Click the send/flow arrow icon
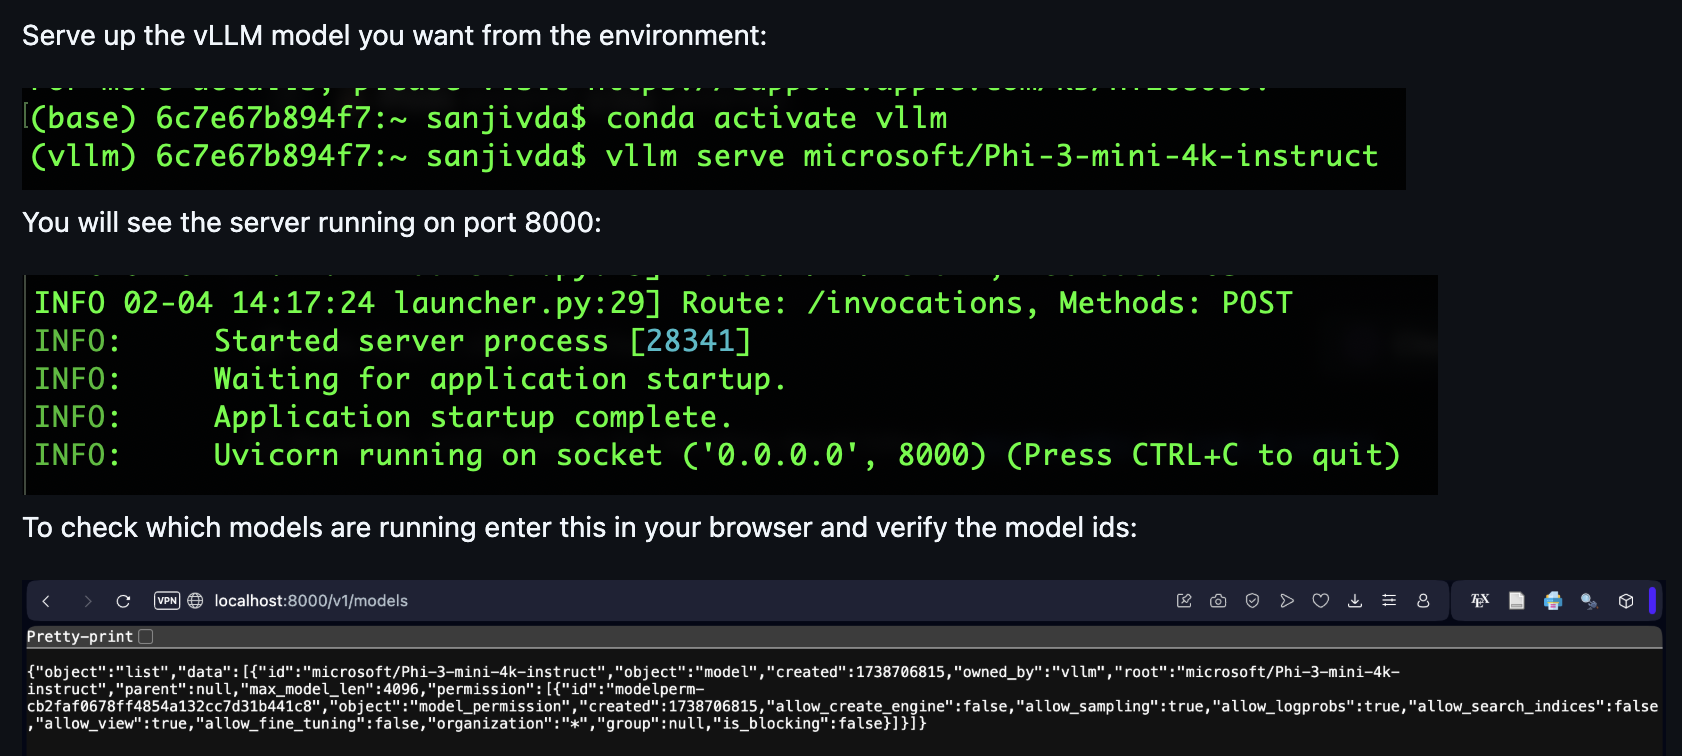Viewport: 1682px width, 756px height. (1287, 601)
